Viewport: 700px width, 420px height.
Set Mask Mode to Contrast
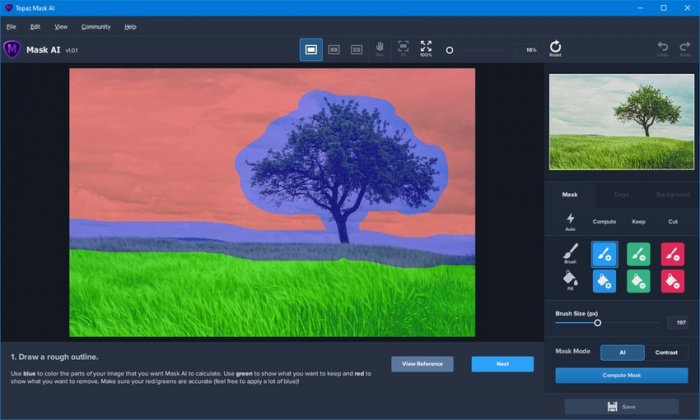(666, 353)
